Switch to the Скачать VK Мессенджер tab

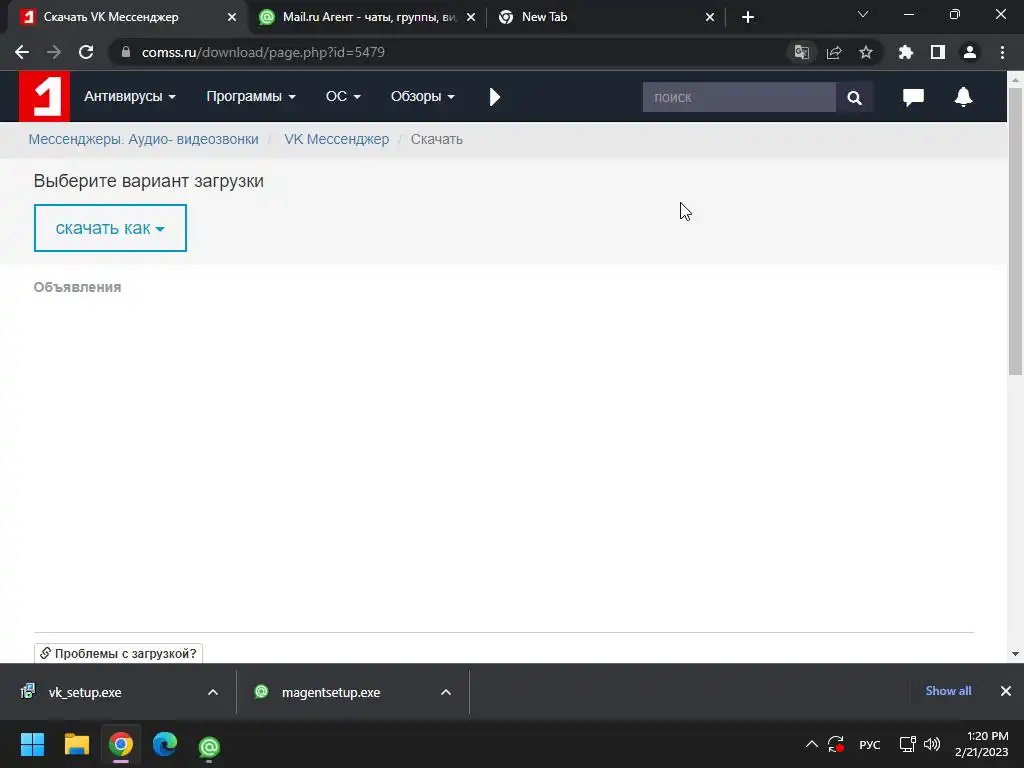click(x=124, y=17)
